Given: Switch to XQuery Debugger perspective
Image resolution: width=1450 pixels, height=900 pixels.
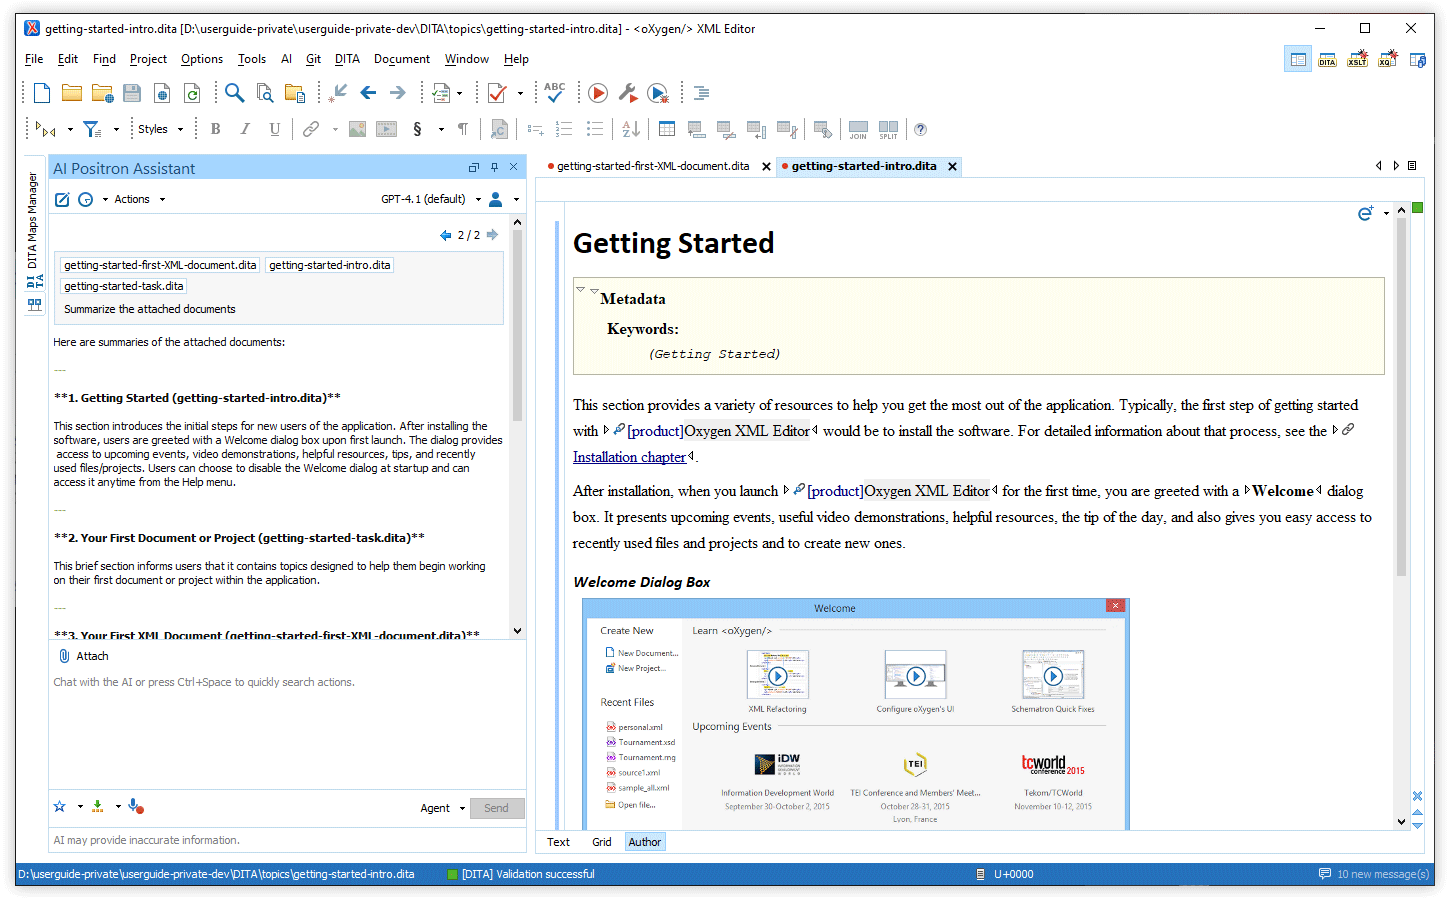Looking at the screenshot, I should pyautogui.click(x=1387, y=60).
